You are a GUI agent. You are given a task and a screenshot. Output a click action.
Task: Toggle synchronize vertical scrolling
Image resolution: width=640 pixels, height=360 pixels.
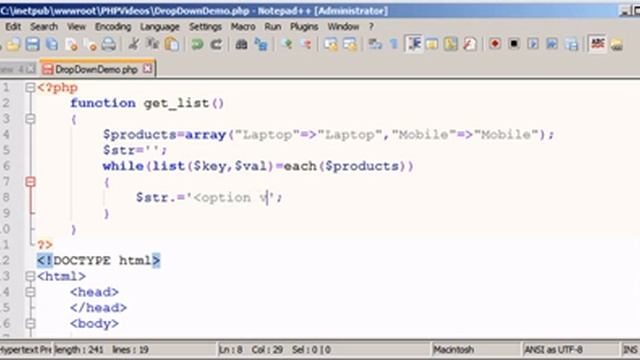(x=331, y=44)
